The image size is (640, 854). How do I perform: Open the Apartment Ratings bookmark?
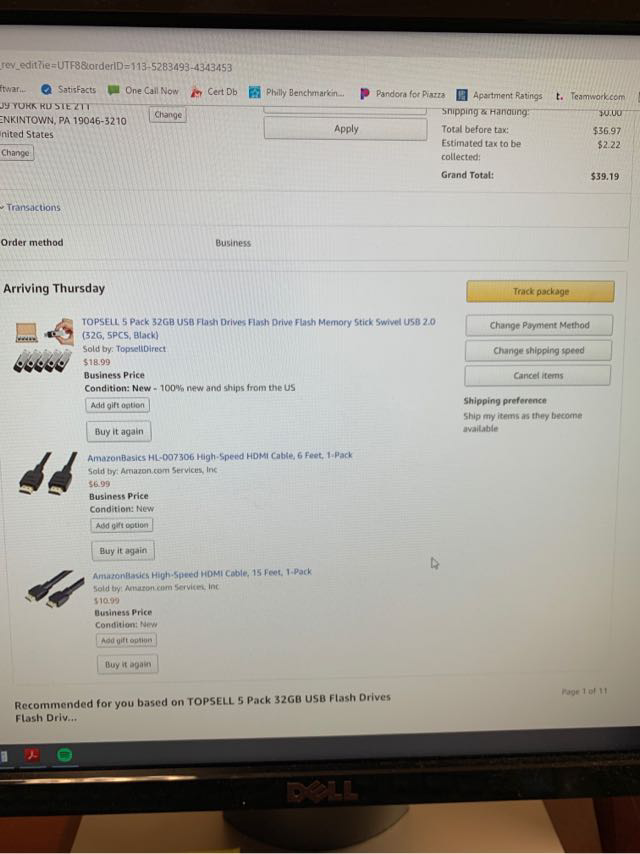pos(499,95)
